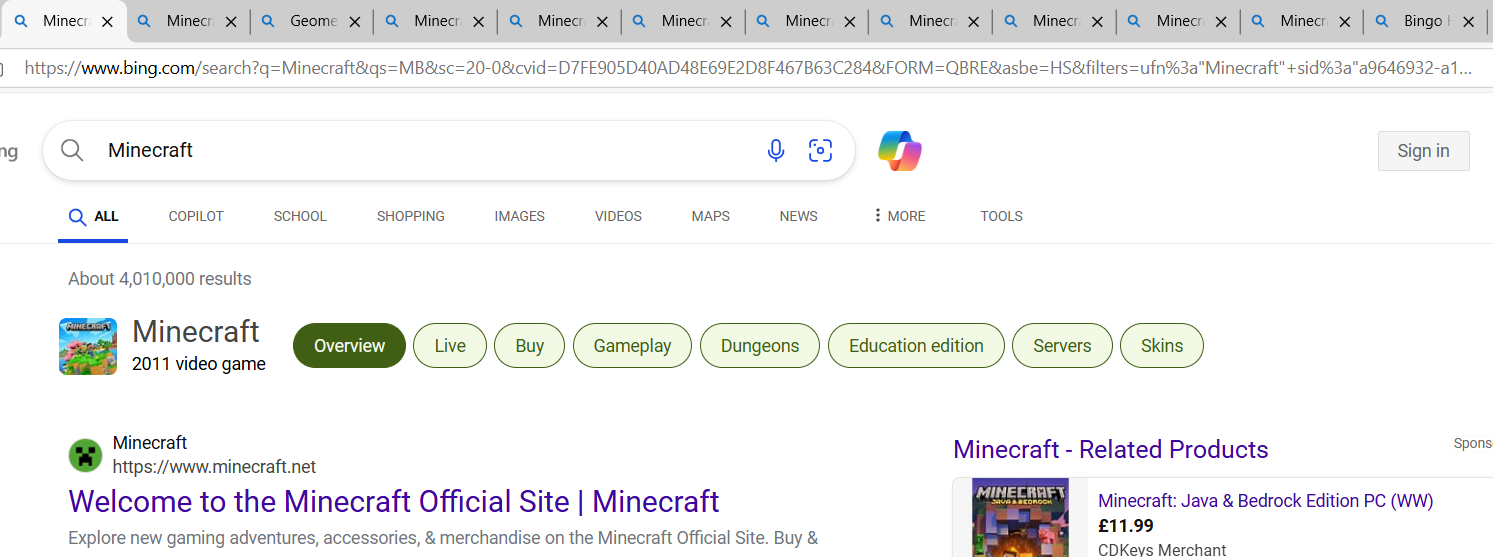Open the NEWS search tab
Image resolution: width=1493 pixels, height=557 pixels.
(x=799, y=216)
